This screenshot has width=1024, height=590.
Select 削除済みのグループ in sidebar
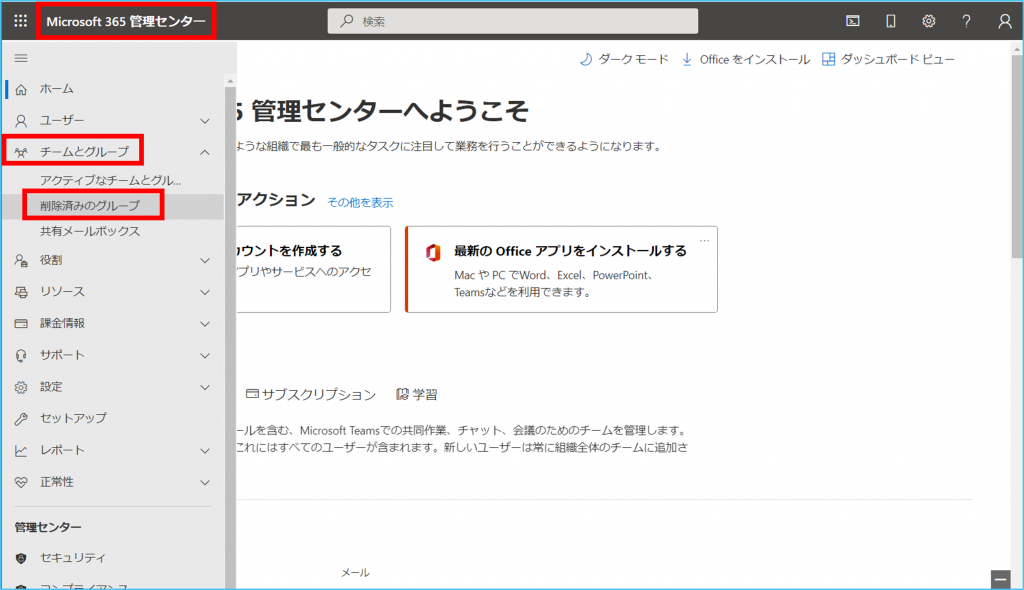90,205
